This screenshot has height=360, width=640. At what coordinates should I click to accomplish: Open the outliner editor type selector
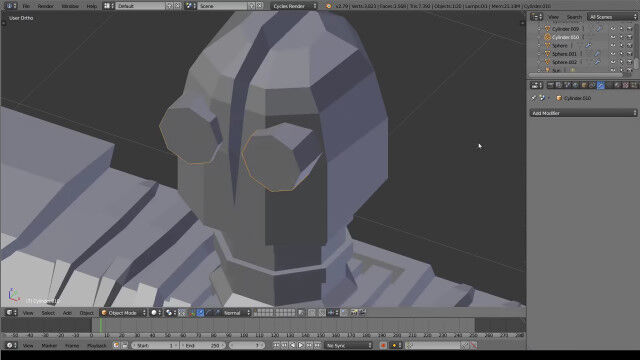(x=536, y=17)
